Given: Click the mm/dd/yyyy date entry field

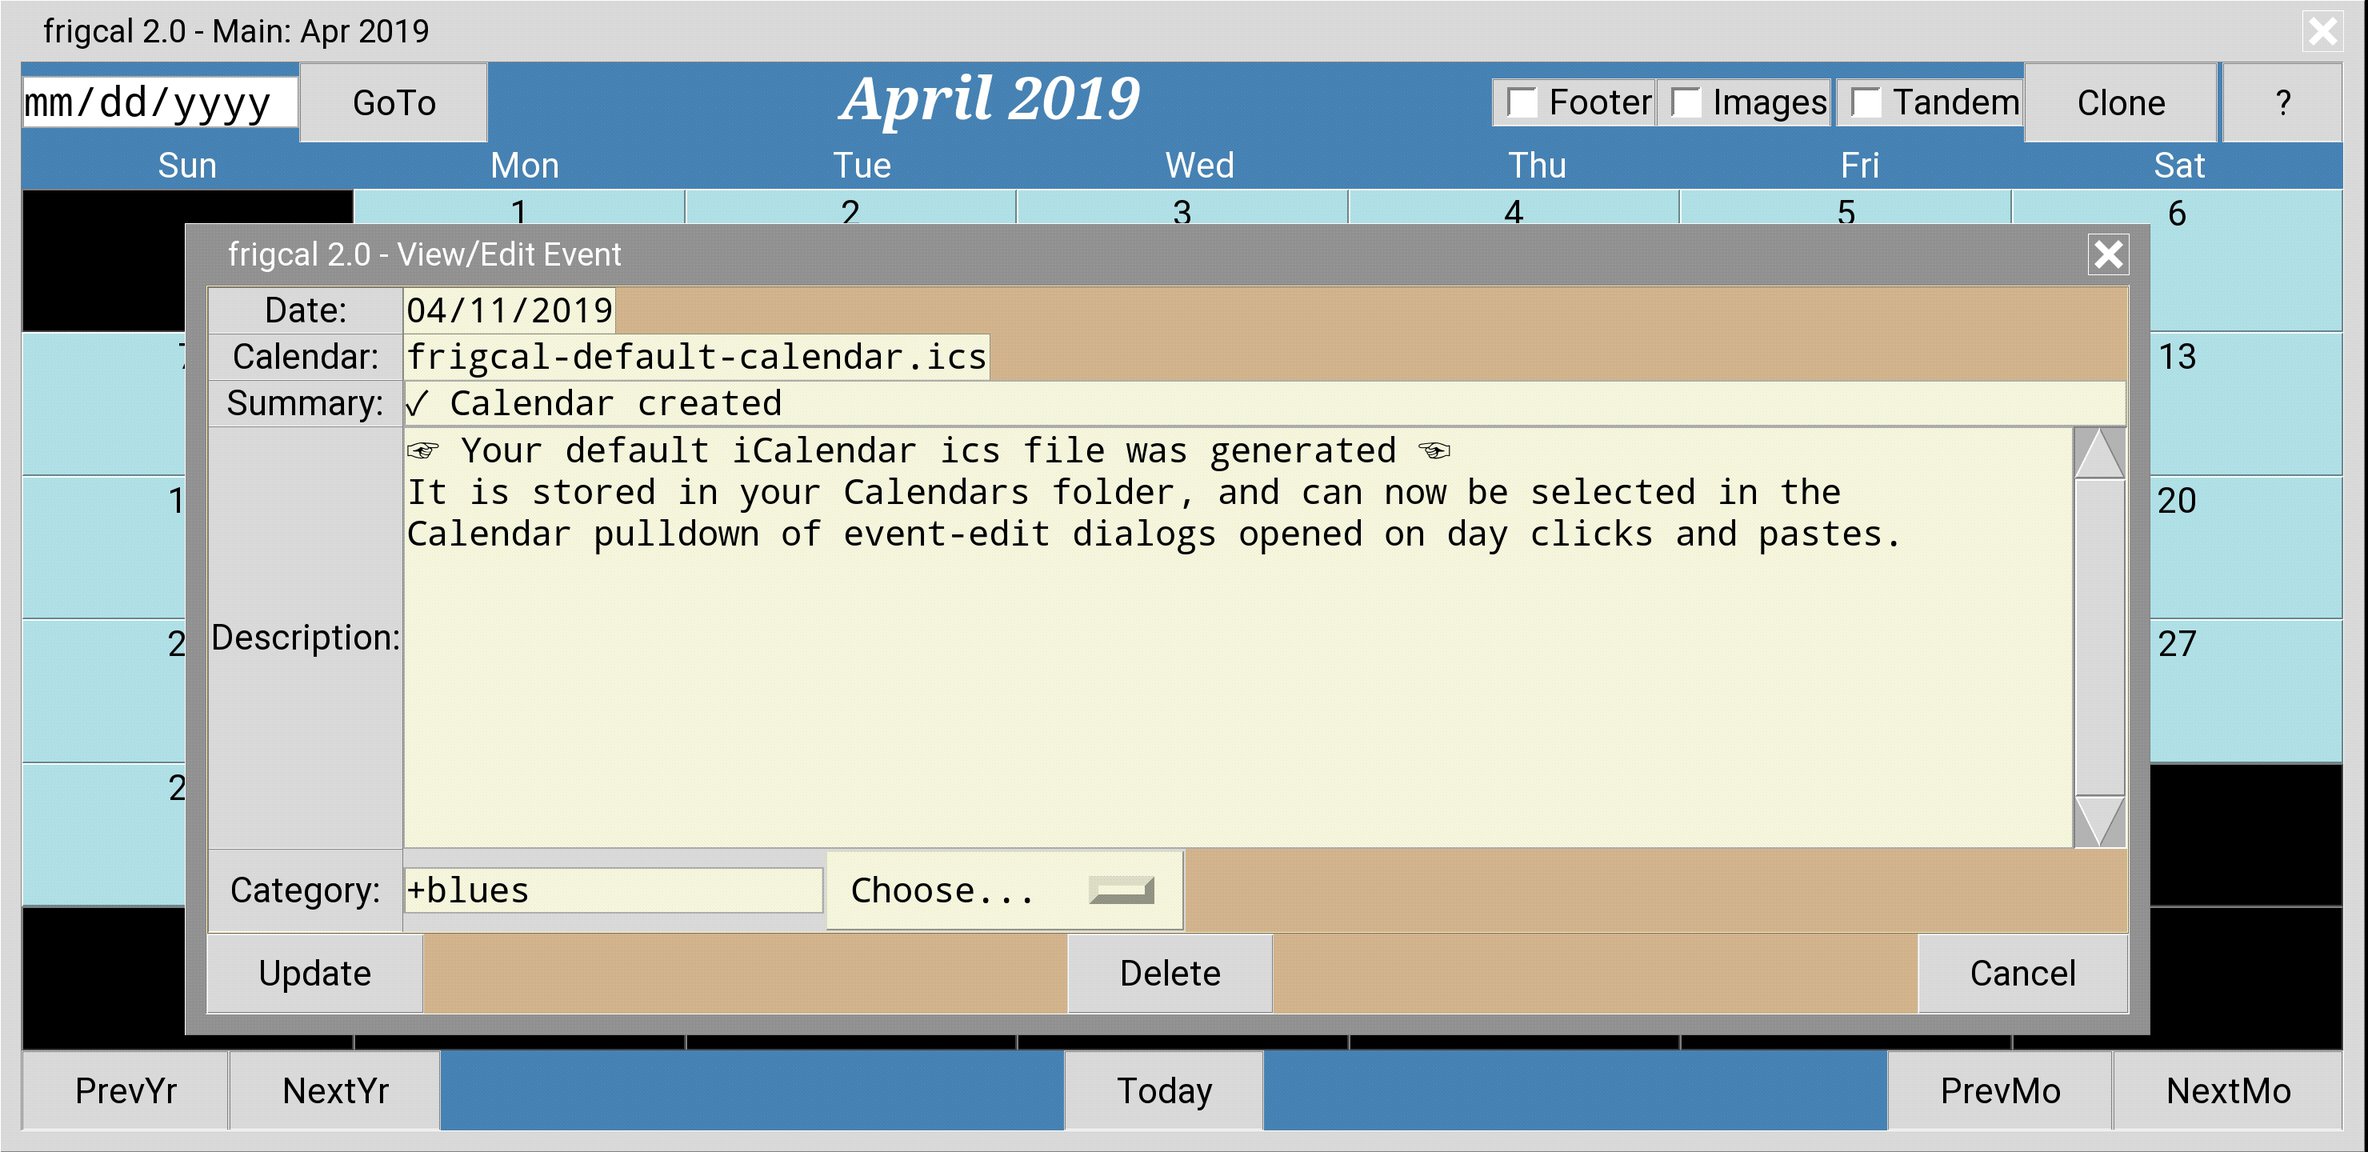Looking at the screenshot, I should [x=160, y=103].
